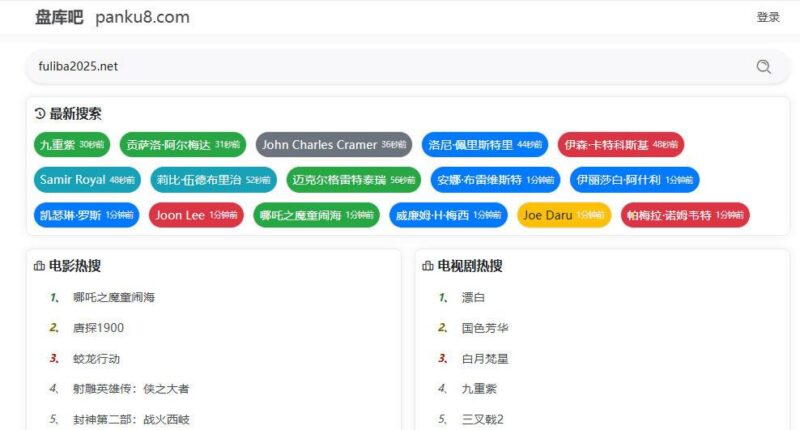Open 九重紫 in the TV hot list

coord(479,389)
